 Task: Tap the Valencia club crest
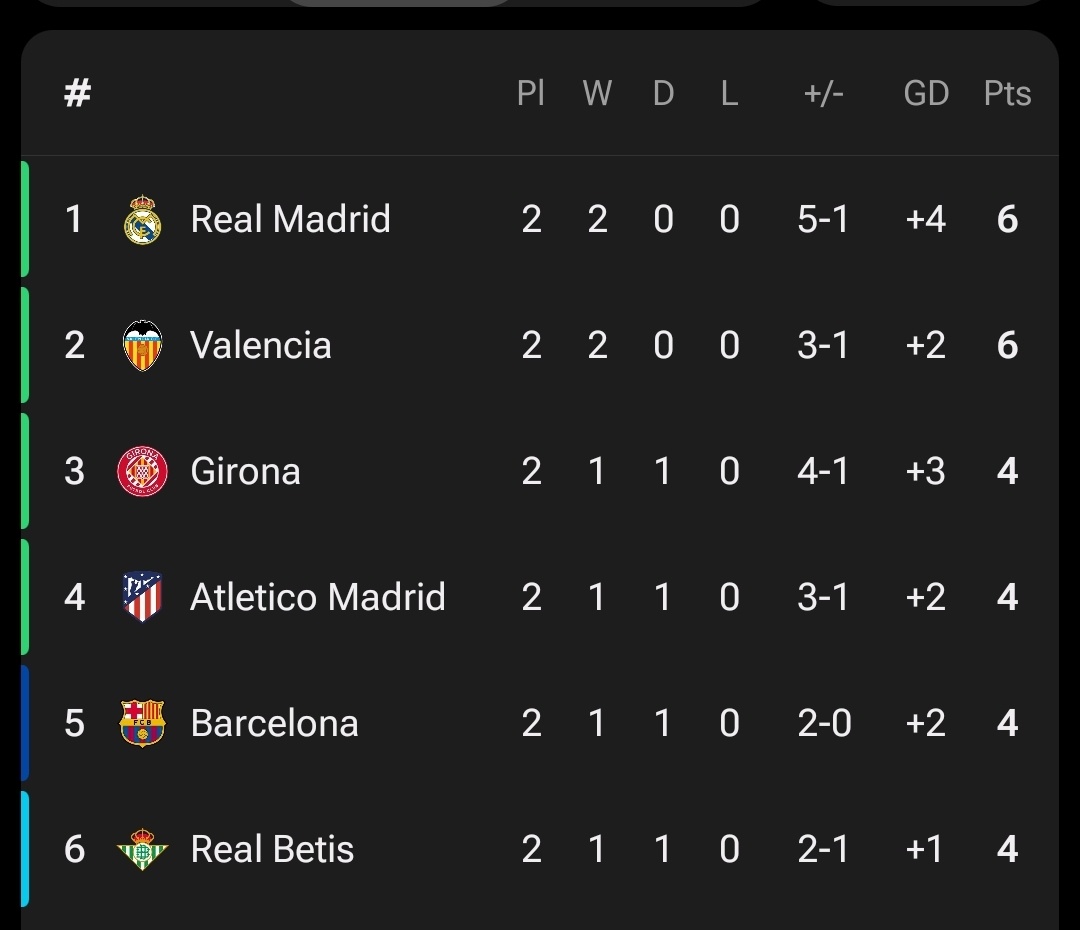click(142, 346)
